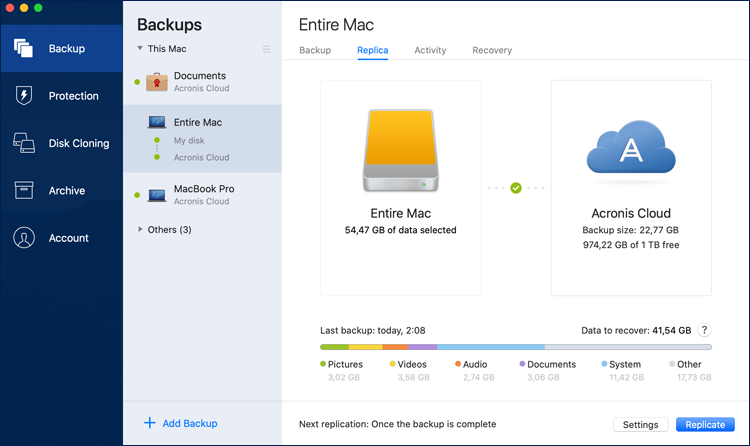Click the Entire Mac source card
The height and width of the screenshot is (446, 750).
pyautogui.click(x=401, y=188)
